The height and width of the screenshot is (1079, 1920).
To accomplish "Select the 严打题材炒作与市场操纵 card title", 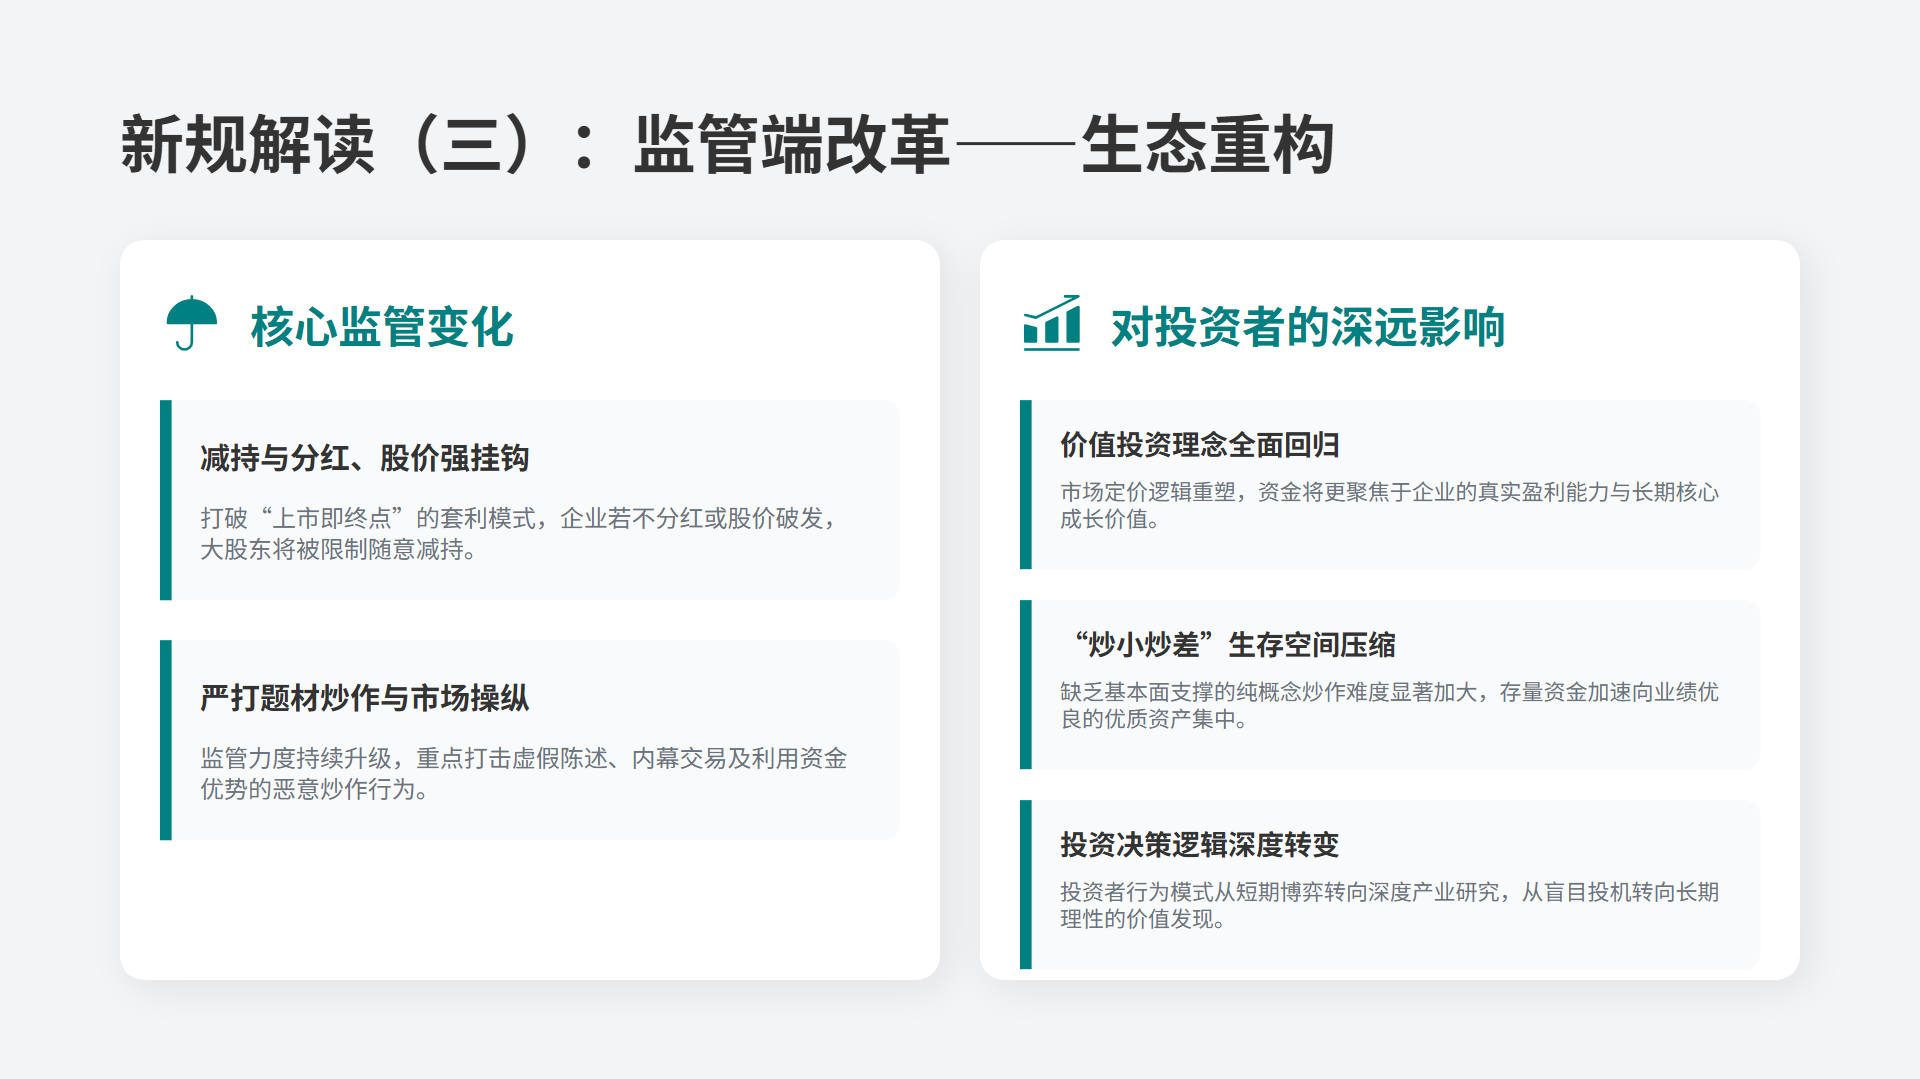I will click(x=365, y=698).
